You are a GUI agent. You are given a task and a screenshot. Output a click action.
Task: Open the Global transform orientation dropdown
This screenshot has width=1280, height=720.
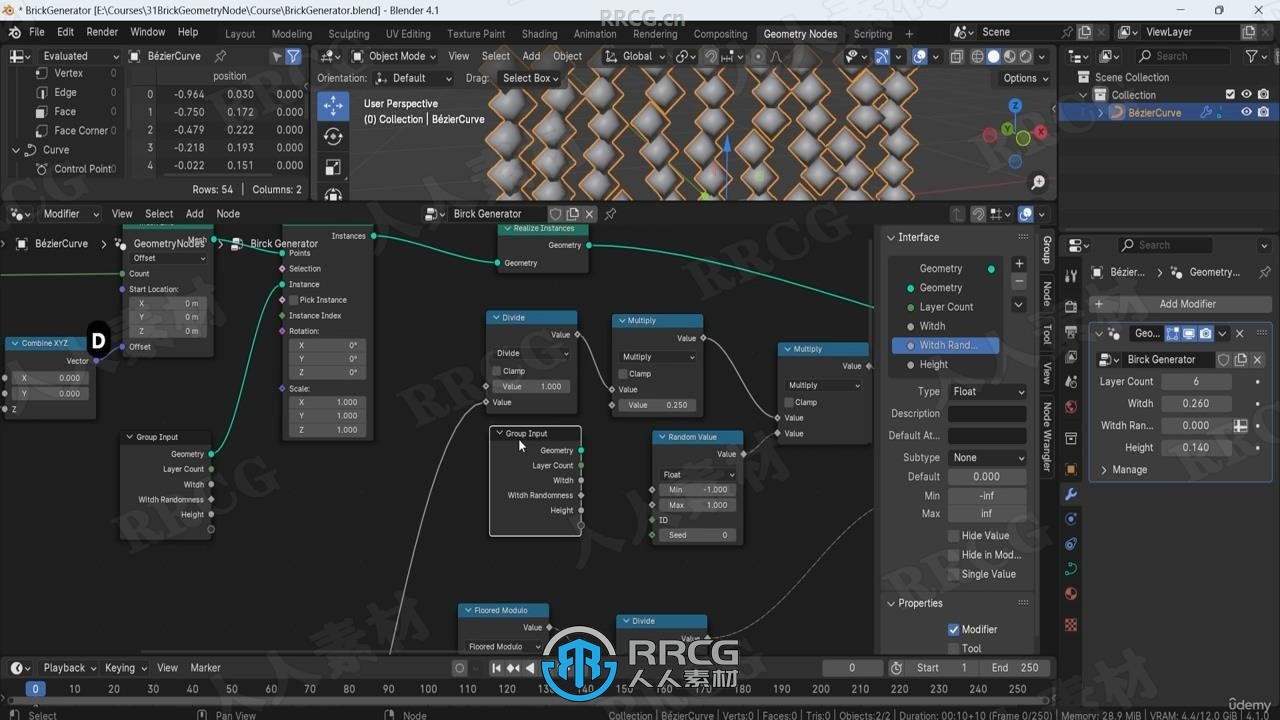tap(635, 56)
